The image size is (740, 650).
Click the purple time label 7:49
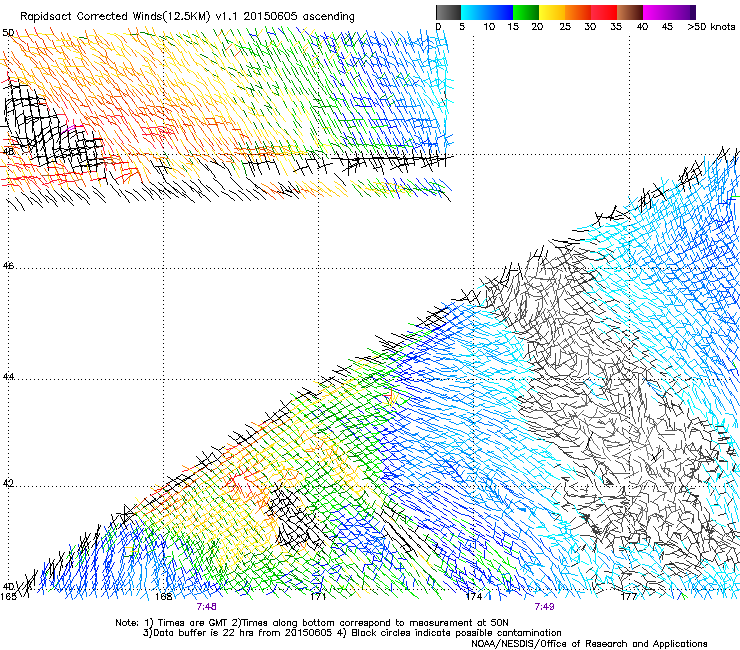point(544,607)
